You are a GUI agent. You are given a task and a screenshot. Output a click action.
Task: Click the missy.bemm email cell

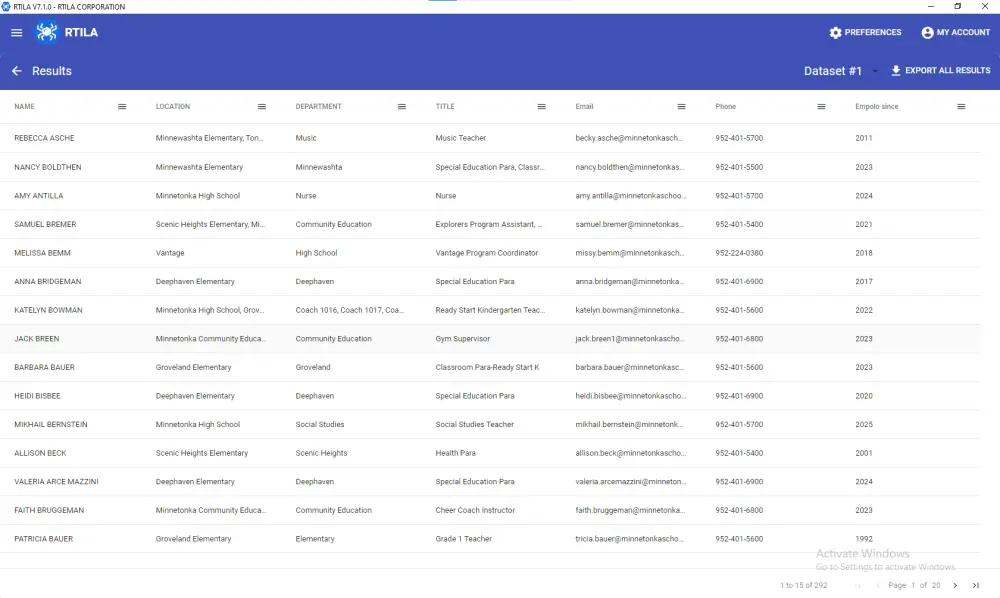click(x=629, y=253)
